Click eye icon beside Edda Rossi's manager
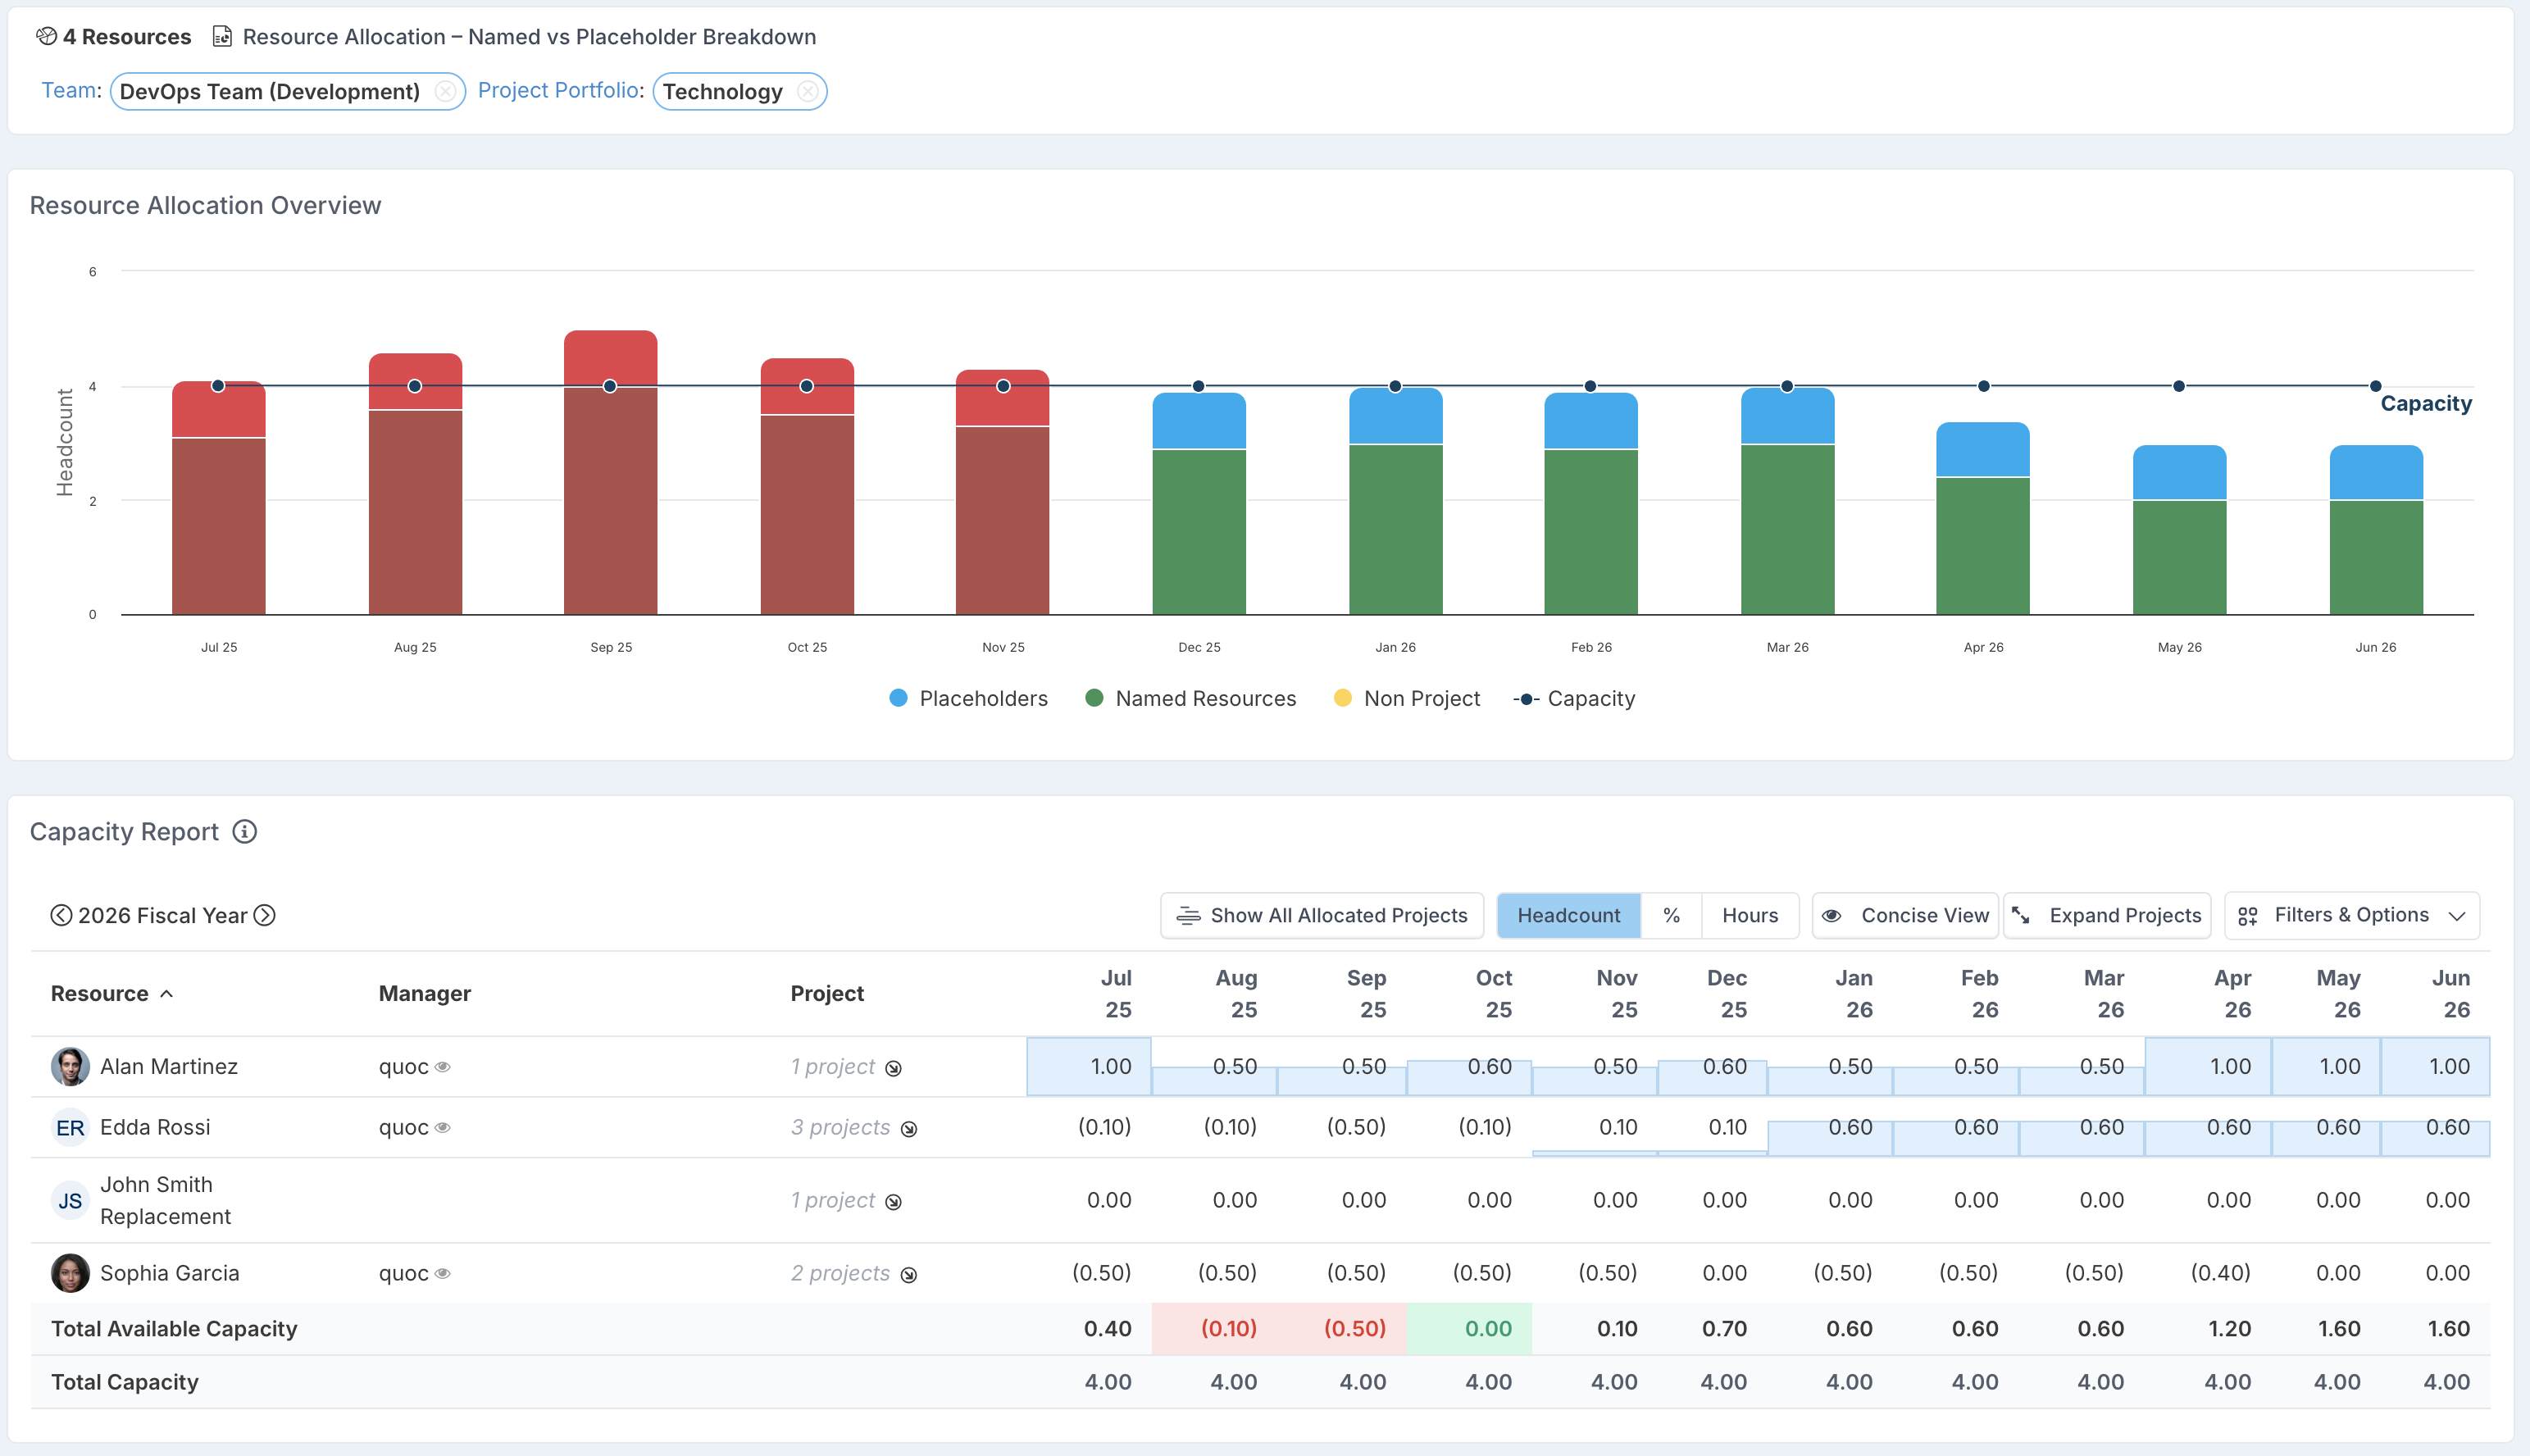 (443, 1128)
